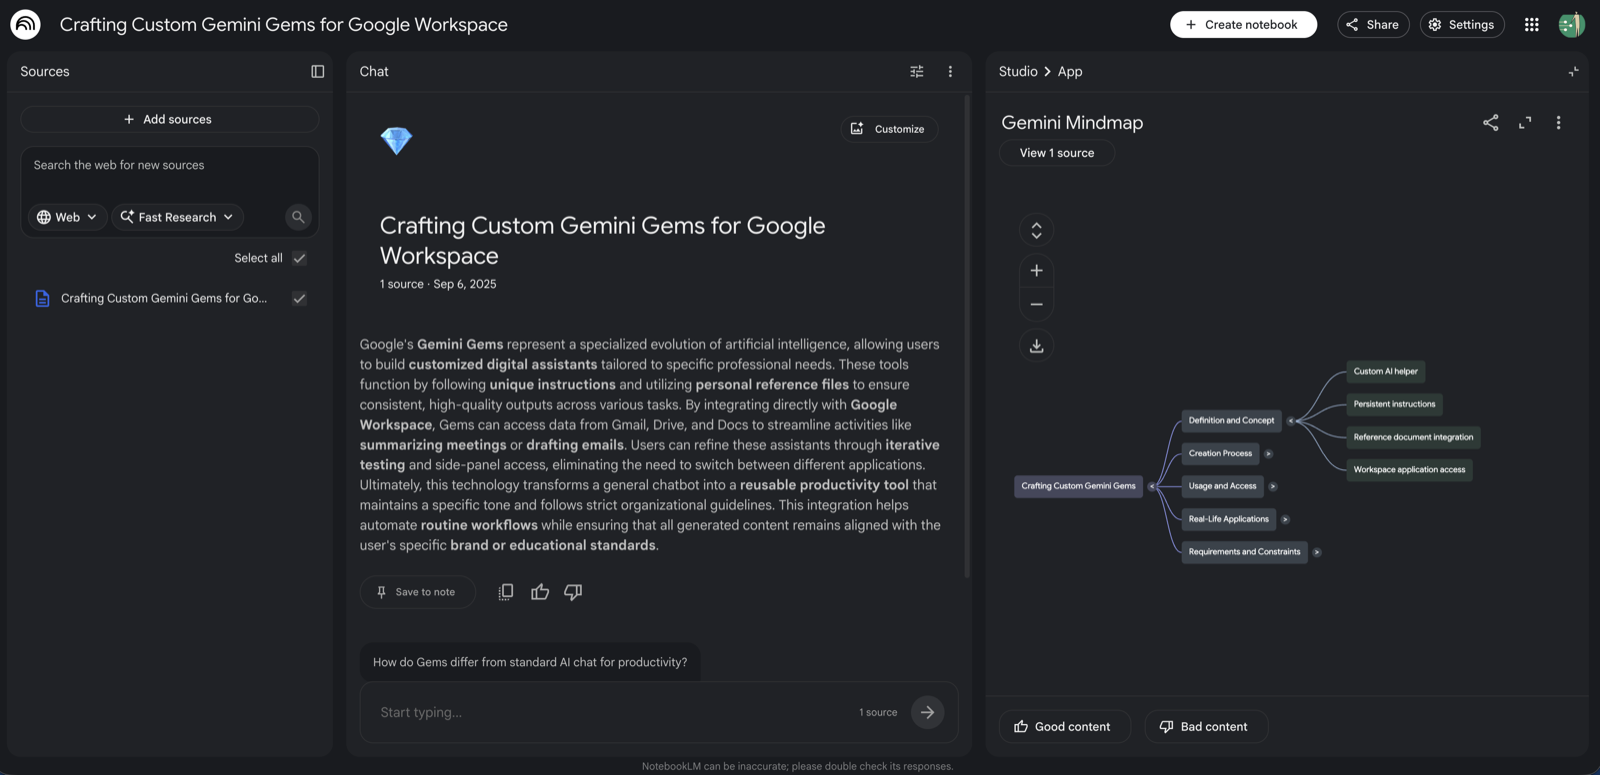The height and width of the screenshot is (775, 1600).
Task: Rate mindmap as Bad content
Action: click(1205, 726)
